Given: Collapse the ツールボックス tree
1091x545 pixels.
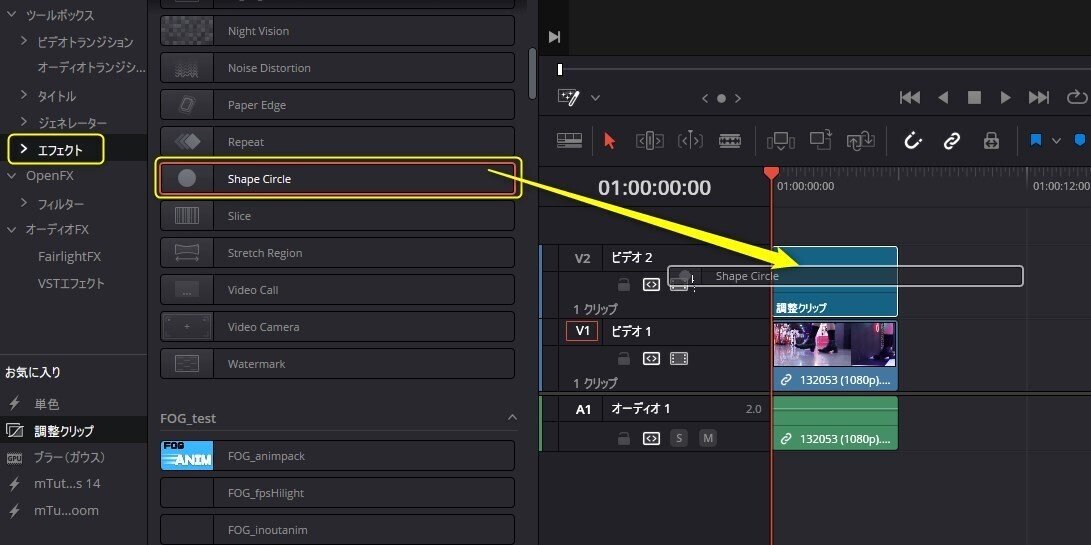Looking at the screenshot, I should pos(11,15).
